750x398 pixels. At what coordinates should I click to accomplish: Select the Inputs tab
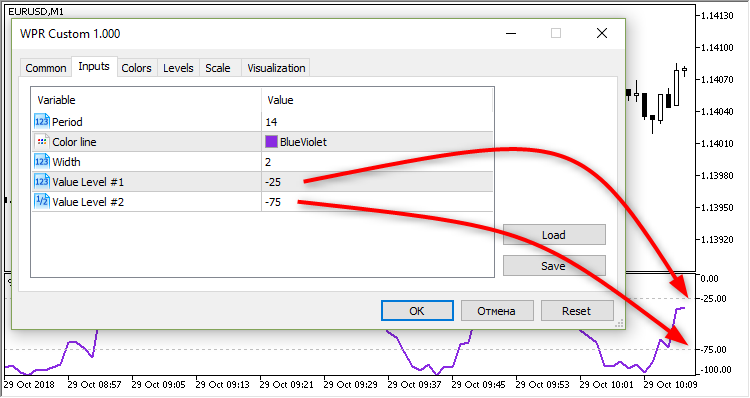pos(94,66)
